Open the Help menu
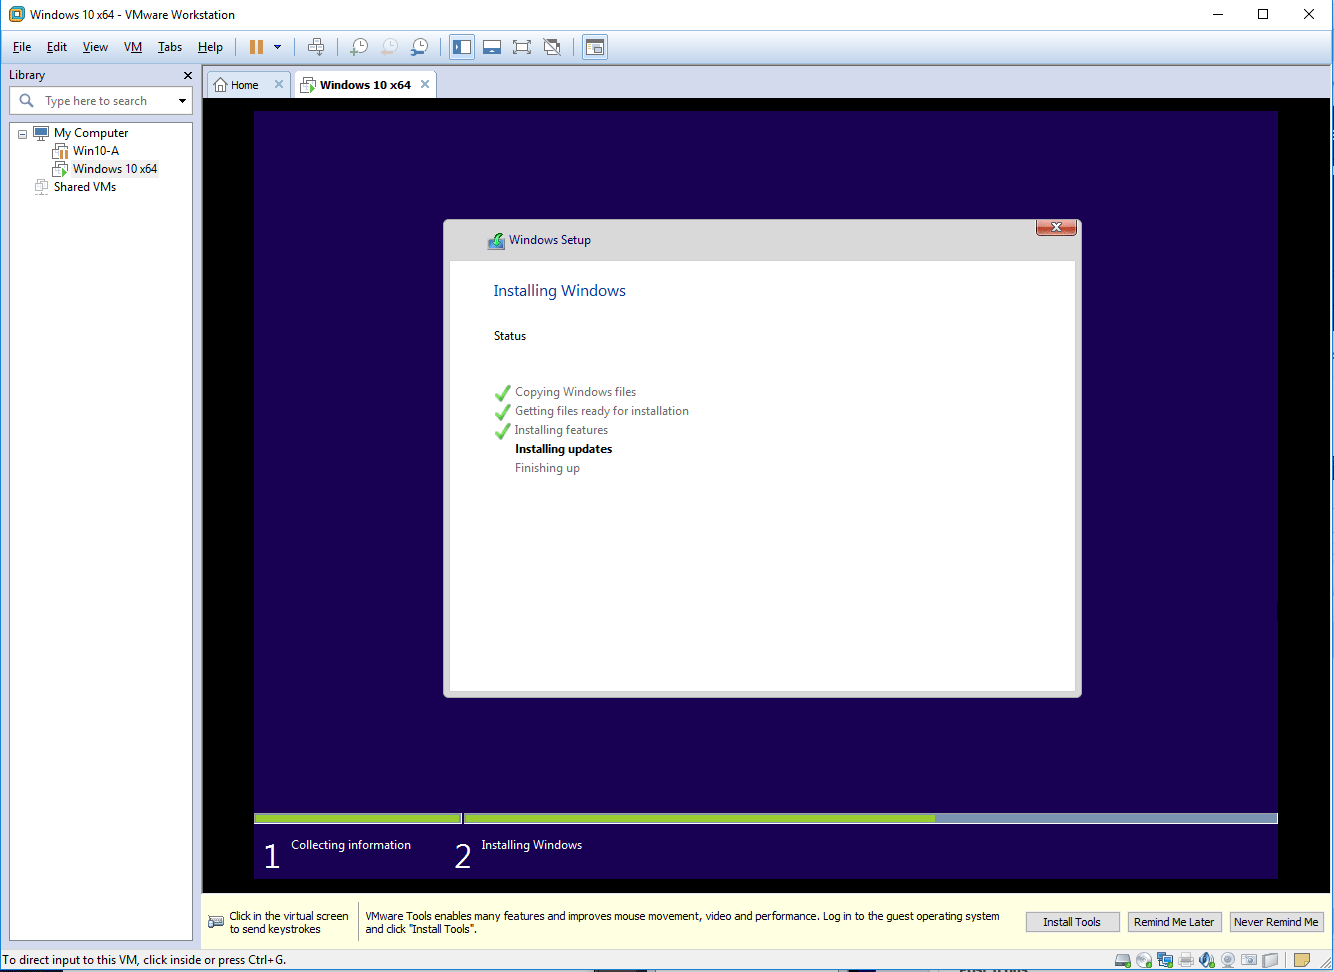 210,47
